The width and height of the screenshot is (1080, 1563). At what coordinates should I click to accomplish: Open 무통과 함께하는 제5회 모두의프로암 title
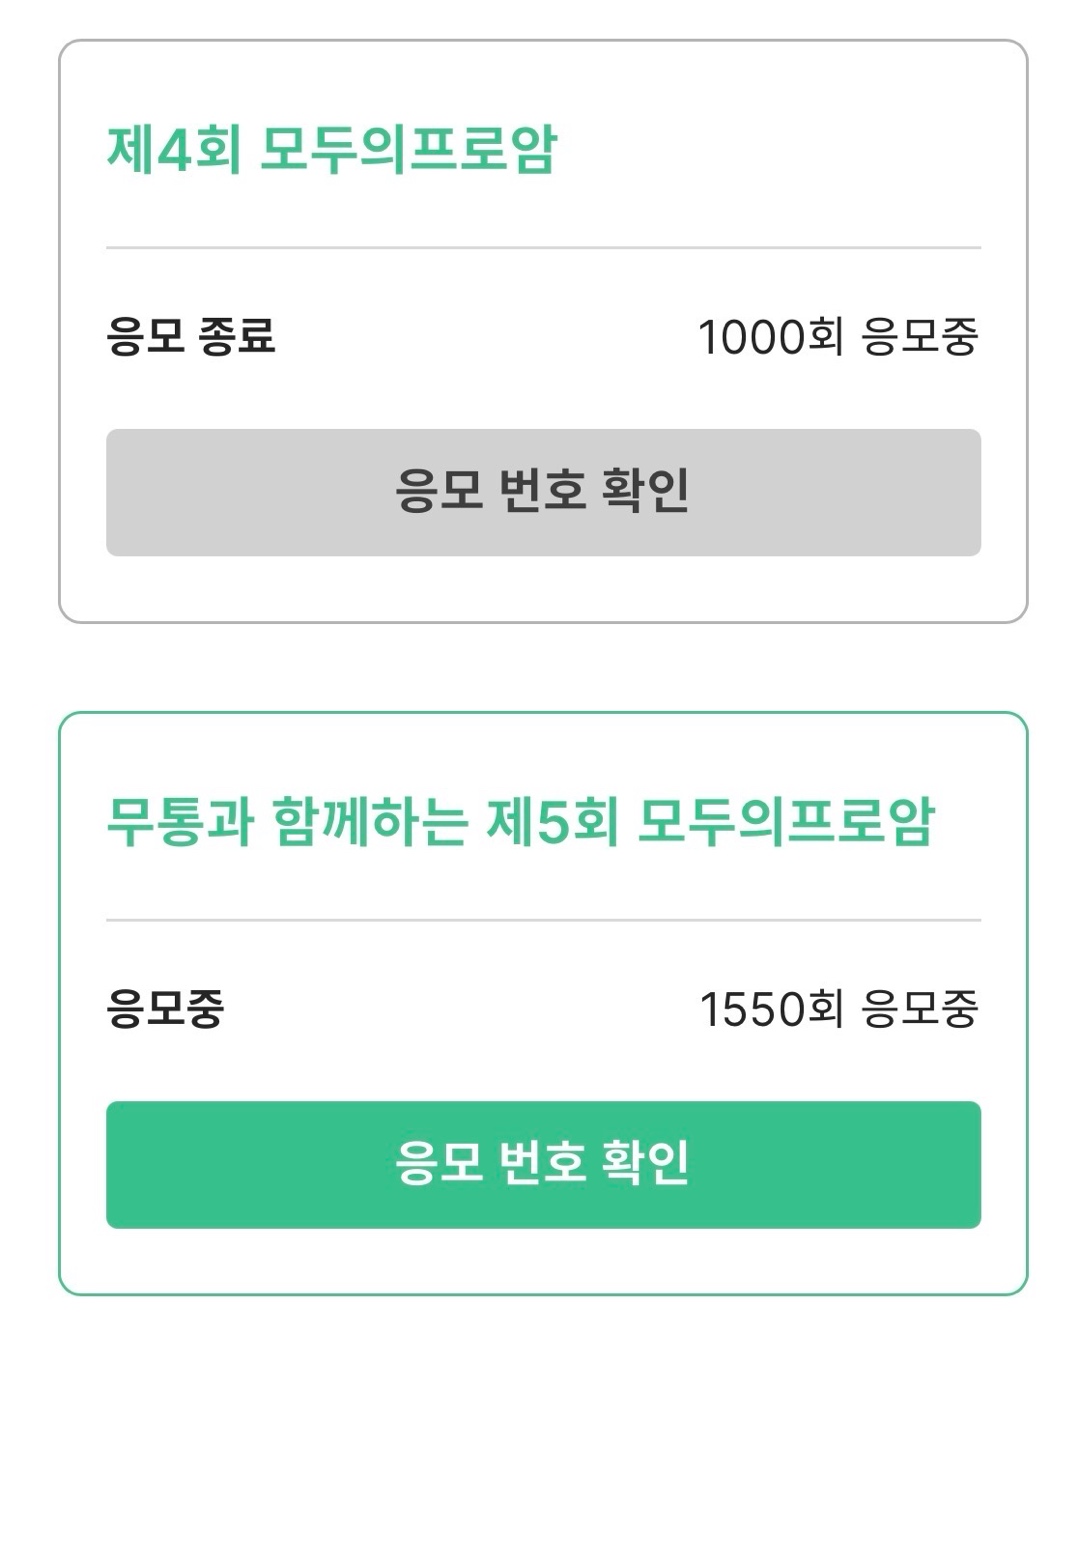pyautogui.click(x=520, y=823)
